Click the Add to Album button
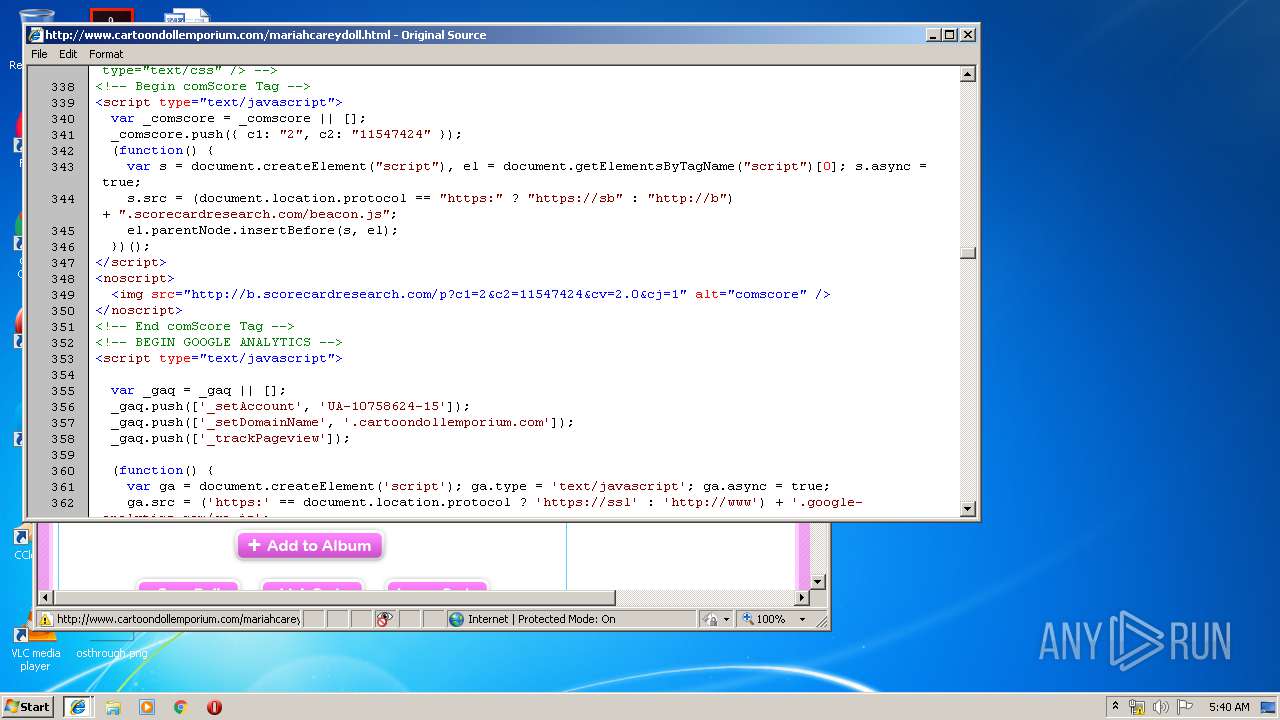Image resolution: width=1280 pixels, height=720 pixels. (310, 546)
